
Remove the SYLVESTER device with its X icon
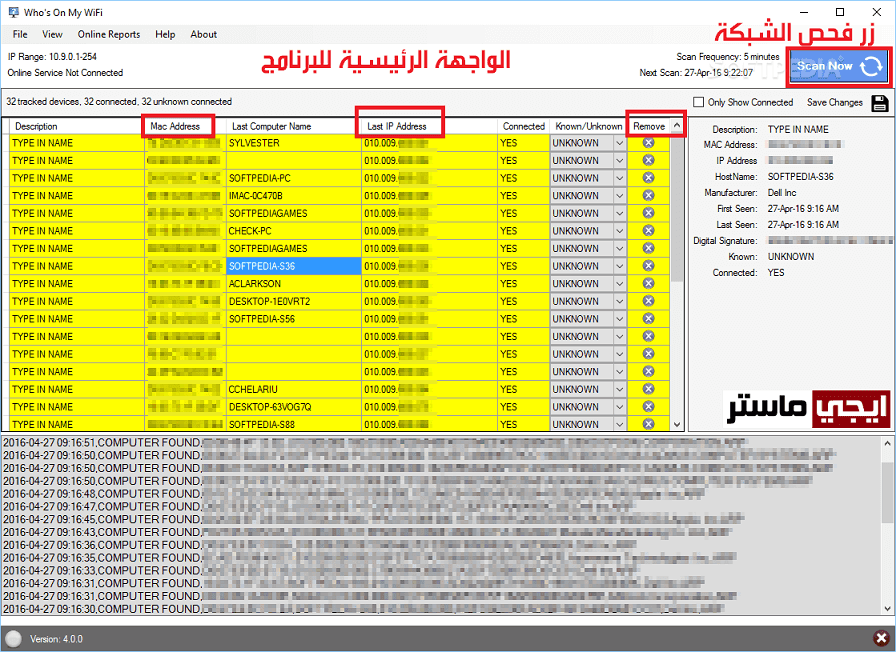[x=648, y=143]
